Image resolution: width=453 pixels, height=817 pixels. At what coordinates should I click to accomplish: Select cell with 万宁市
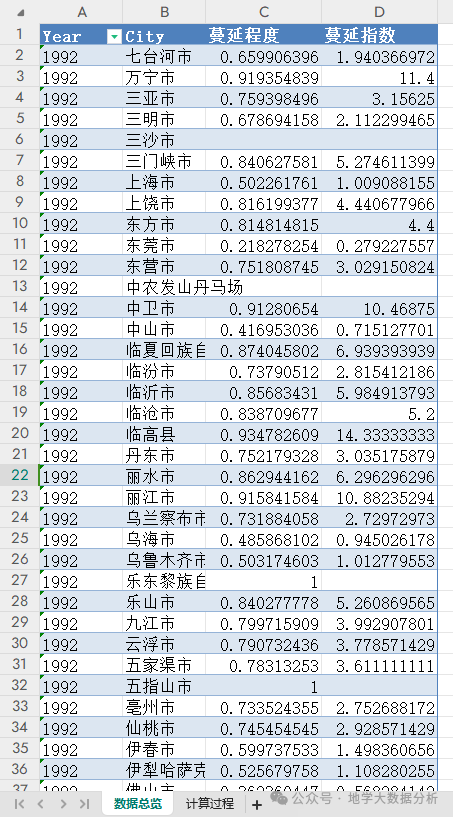(x=164, y=77)
